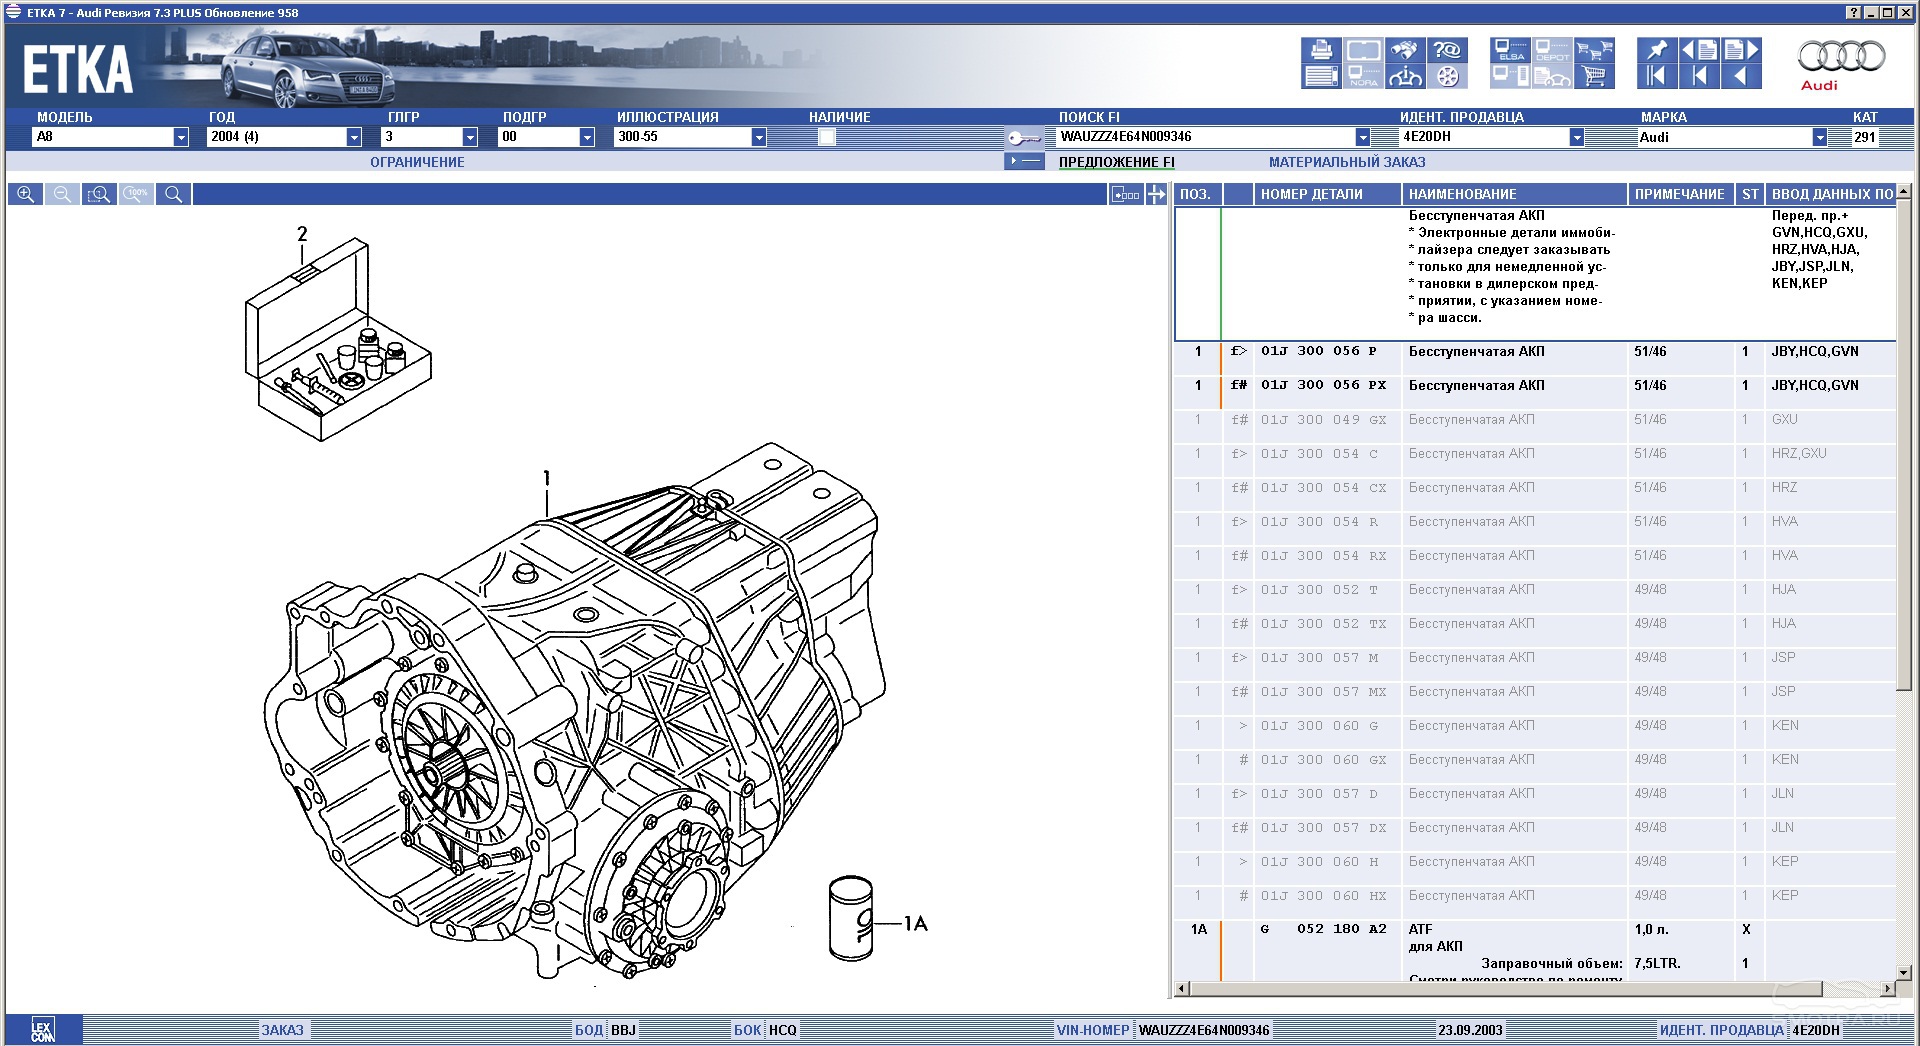The height and width of the screenshot is (1046, 1920).
Task: Click the key icon next to VIN search
Action: (1024, 138)
